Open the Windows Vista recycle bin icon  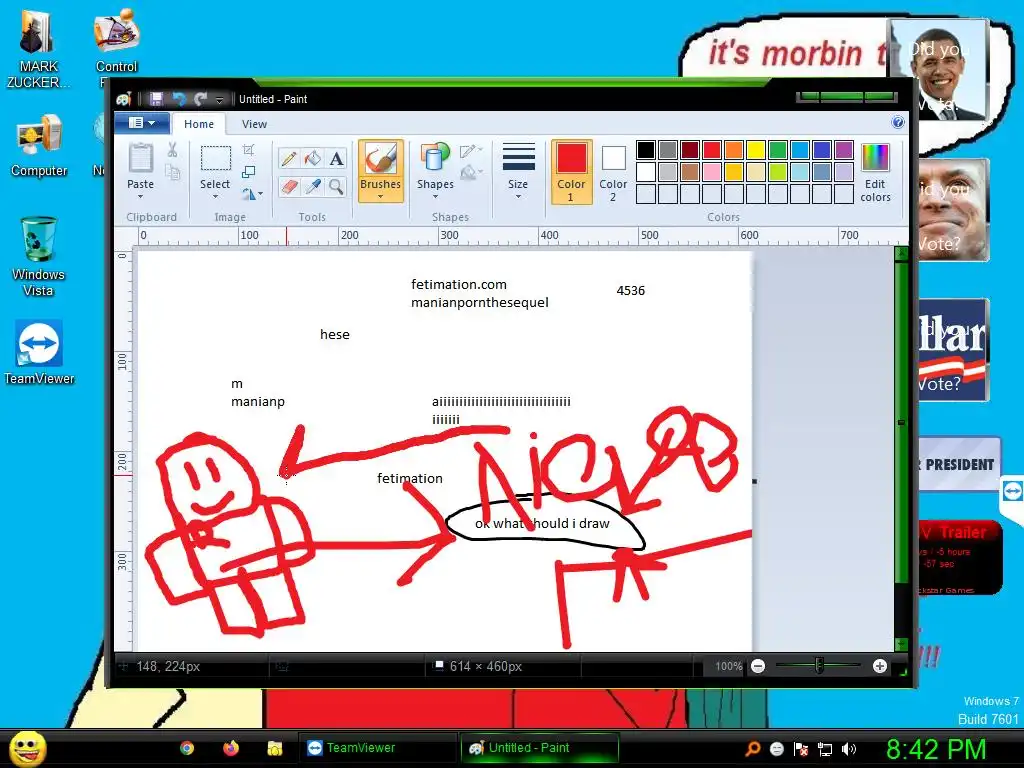pos(38,257)
